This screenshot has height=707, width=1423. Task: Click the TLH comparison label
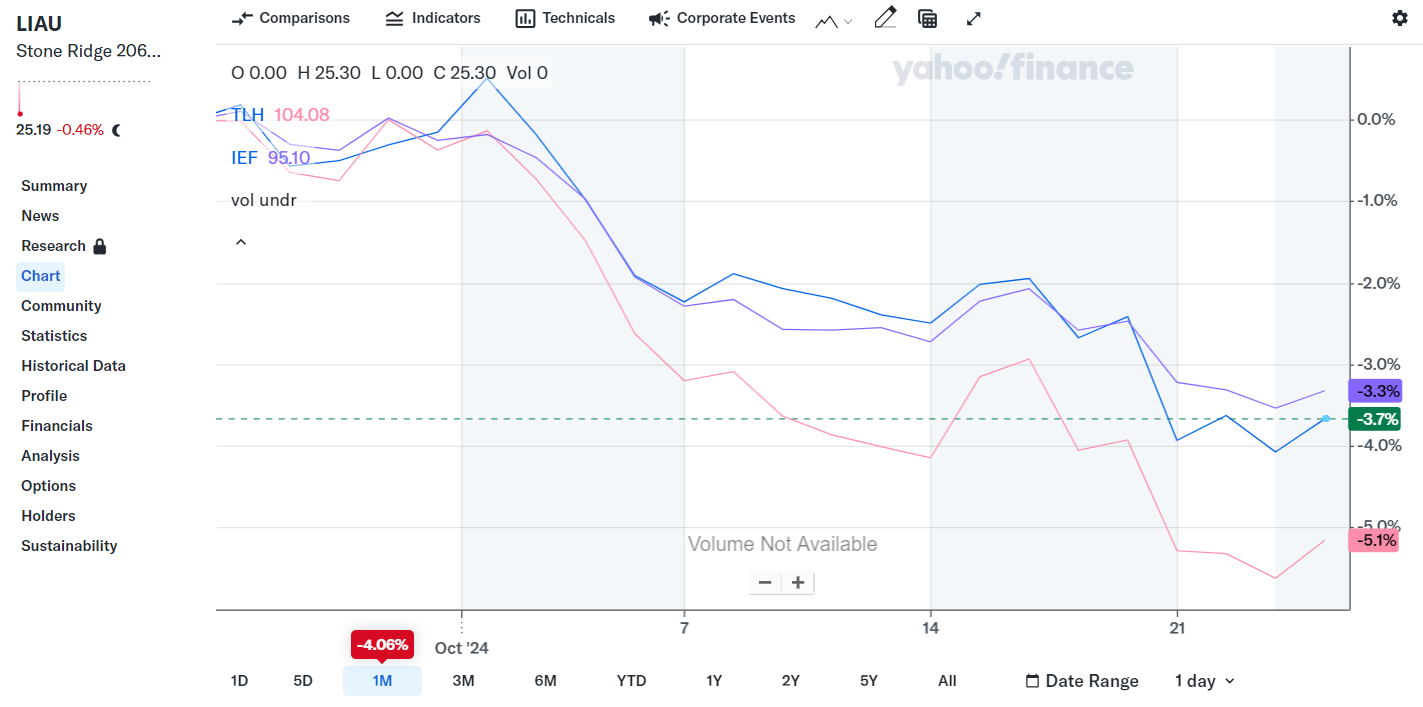(x=248, y=115)
